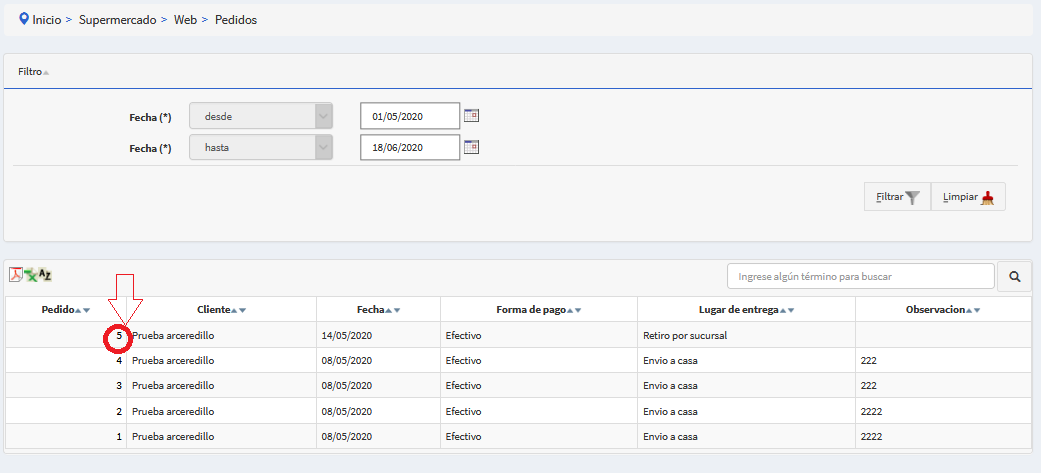Open calendar picker for the desde date
This screenshot has height=473, width=1041.
[x=472, y=116]
